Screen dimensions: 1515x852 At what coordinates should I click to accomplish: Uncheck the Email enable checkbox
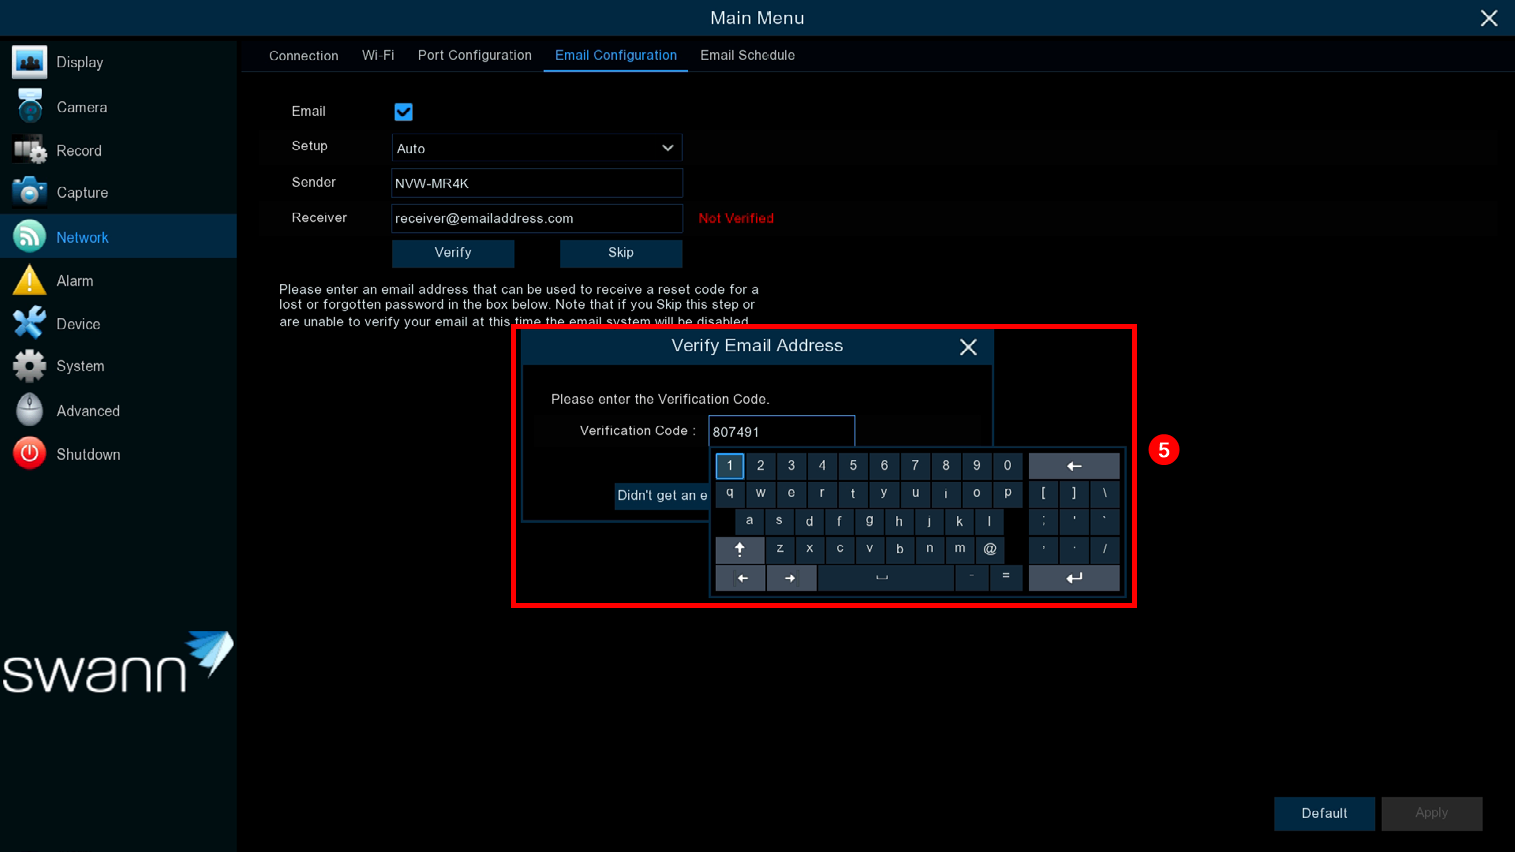coord(403,112)
